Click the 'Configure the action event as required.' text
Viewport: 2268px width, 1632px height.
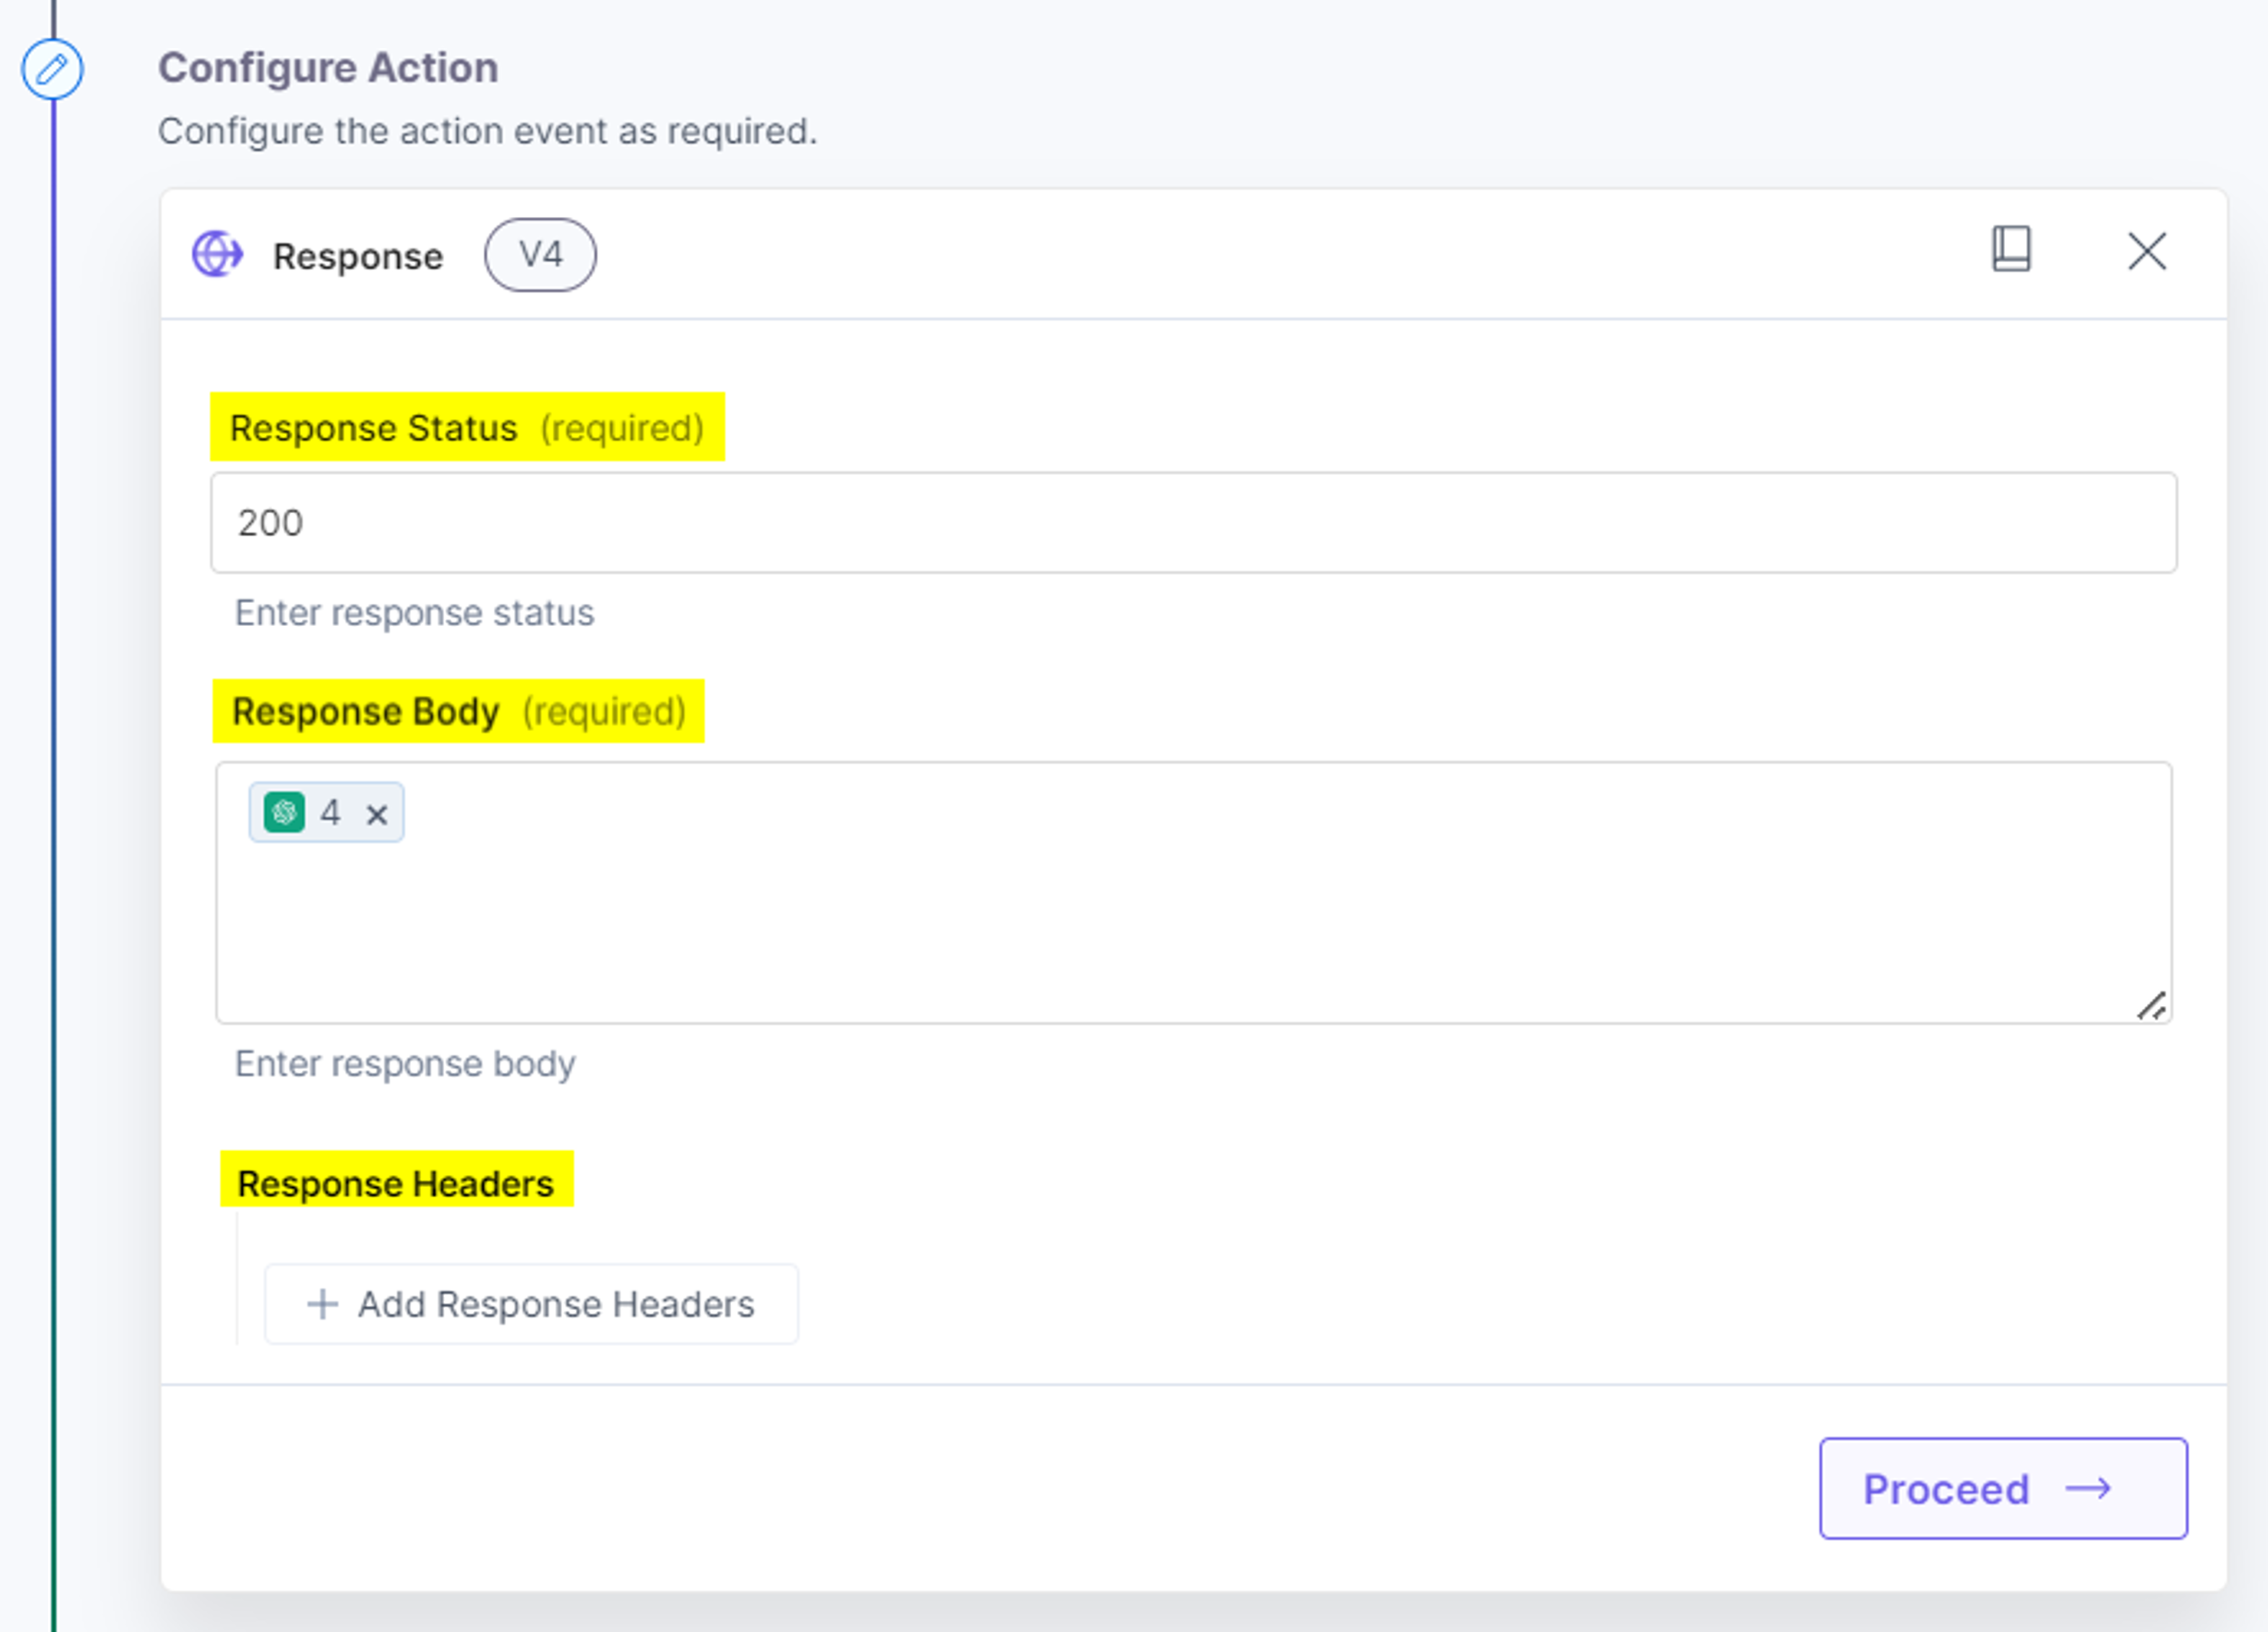coord(488,131)
